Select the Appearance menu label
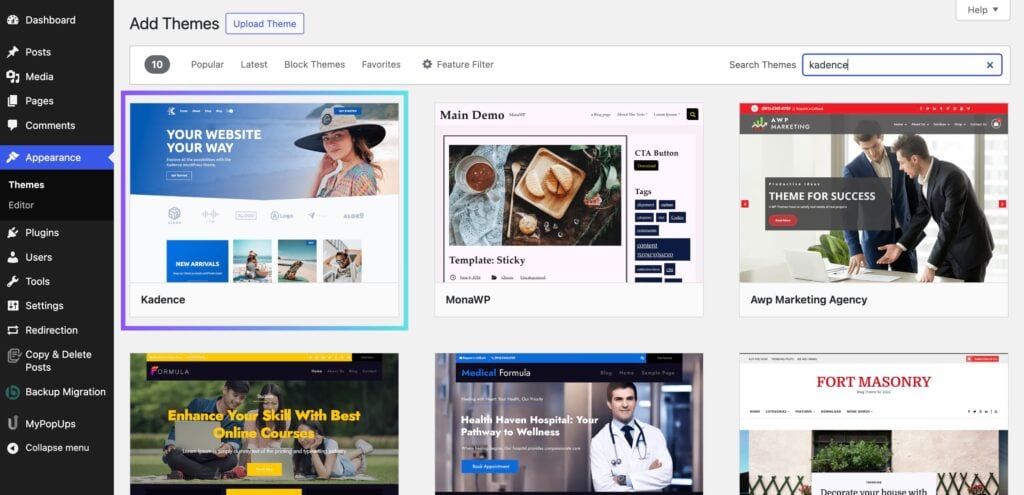Viewport: 1024px width, 495px height. click(x=53, y=157)
